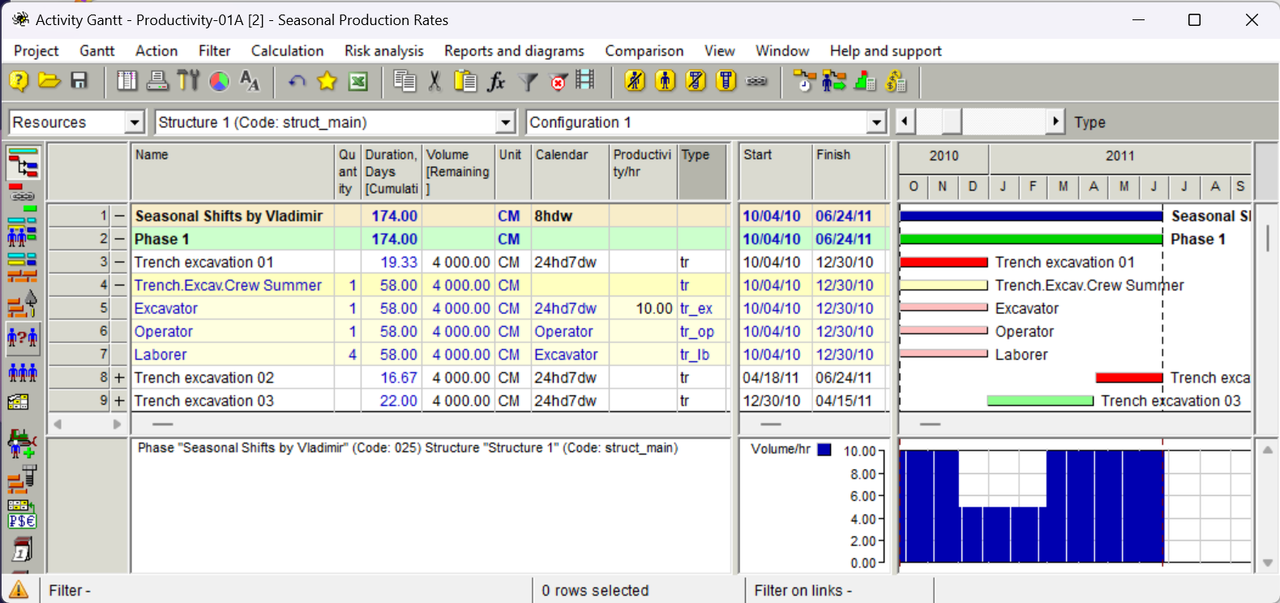Toggle the standing person yellow button
Screen dimensions: 1280x603
point(665,82)
